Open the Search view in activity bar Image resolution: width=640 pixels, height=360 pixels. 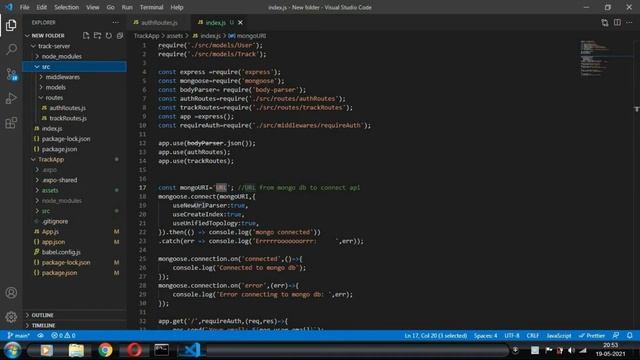click(11, 49)
